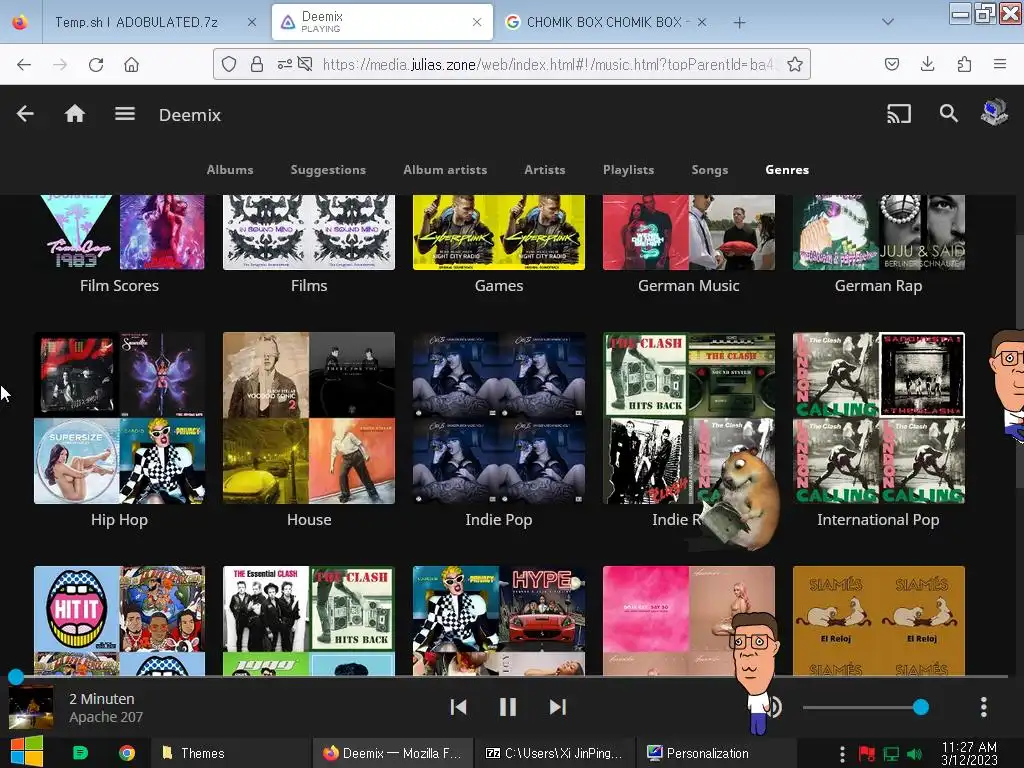
Task: Click the Essential Clash album cover
Action: (x=266, y=609)
